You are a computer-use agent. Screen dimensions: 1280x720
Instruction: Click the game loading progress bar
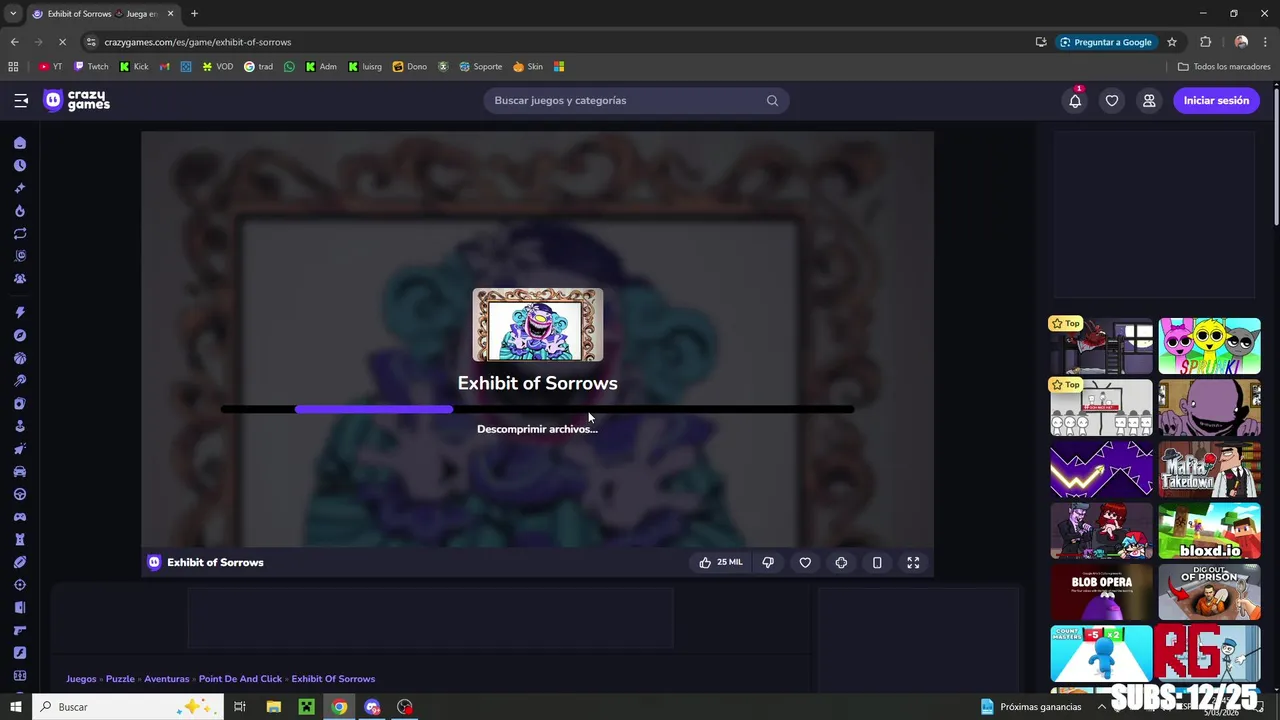tap(537, 409)
